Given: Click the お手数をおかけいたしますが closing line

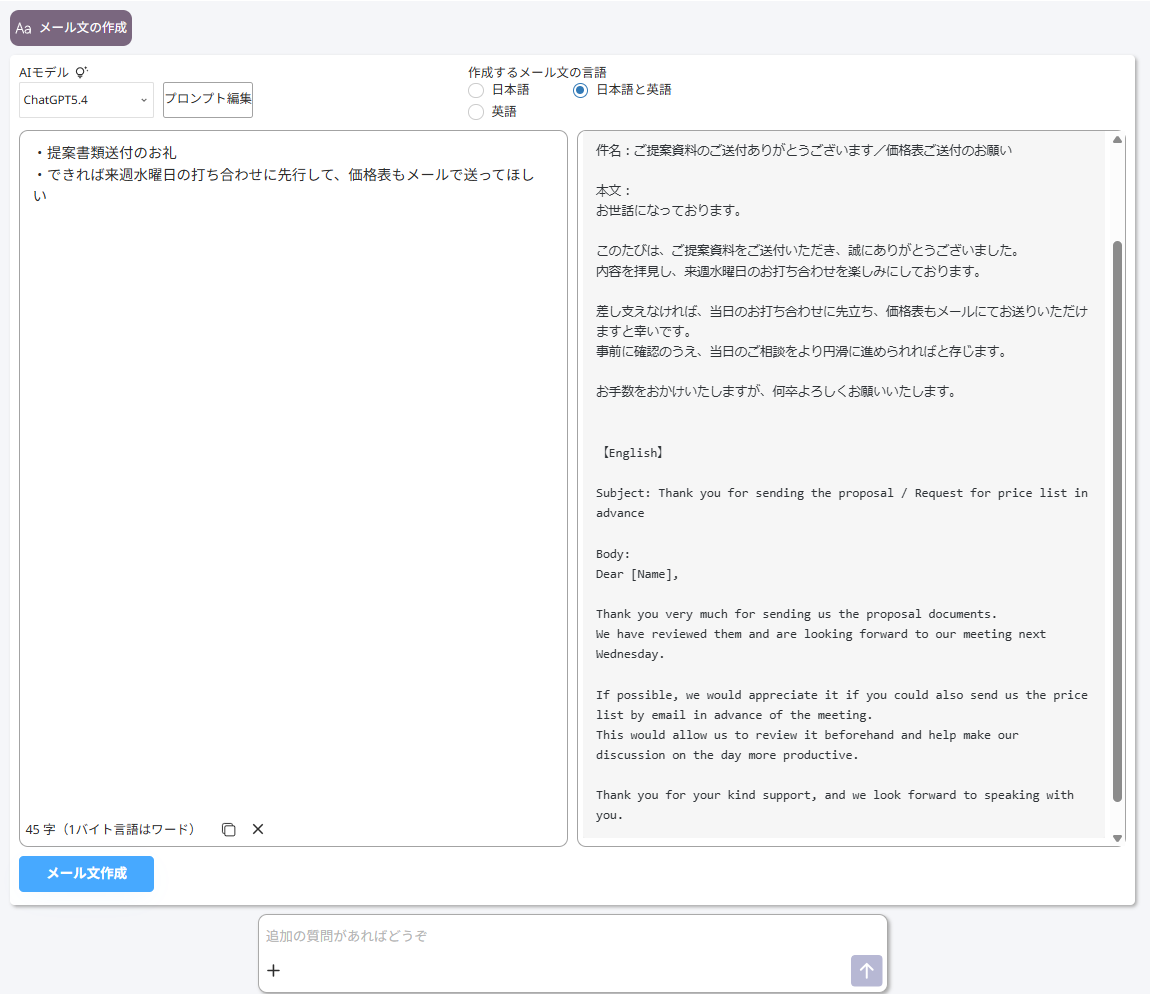Looking at the screenshot, I should pos(777,392).
